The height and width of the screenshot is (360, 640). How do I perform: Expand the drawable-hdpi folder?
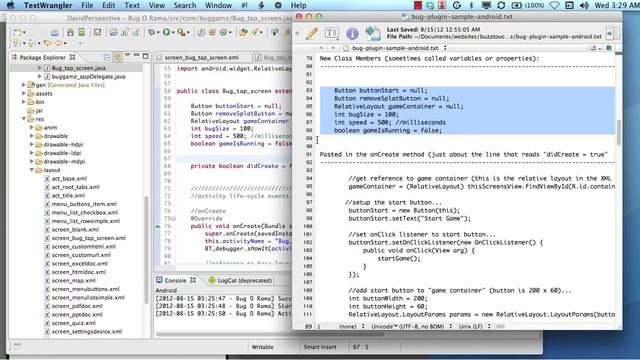tap(32, 144)
